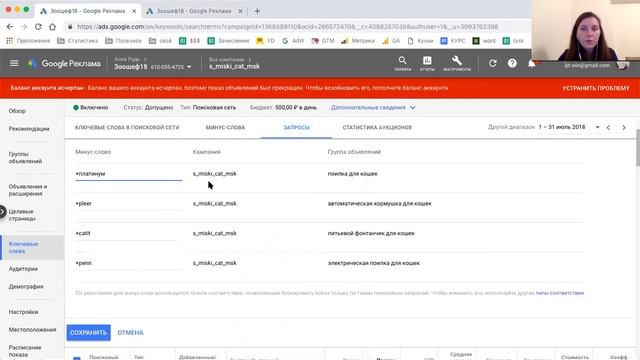The height and width of the screenshot is (360, 640).
Task: Open the AdW bookmark
Action: point(293,41)
